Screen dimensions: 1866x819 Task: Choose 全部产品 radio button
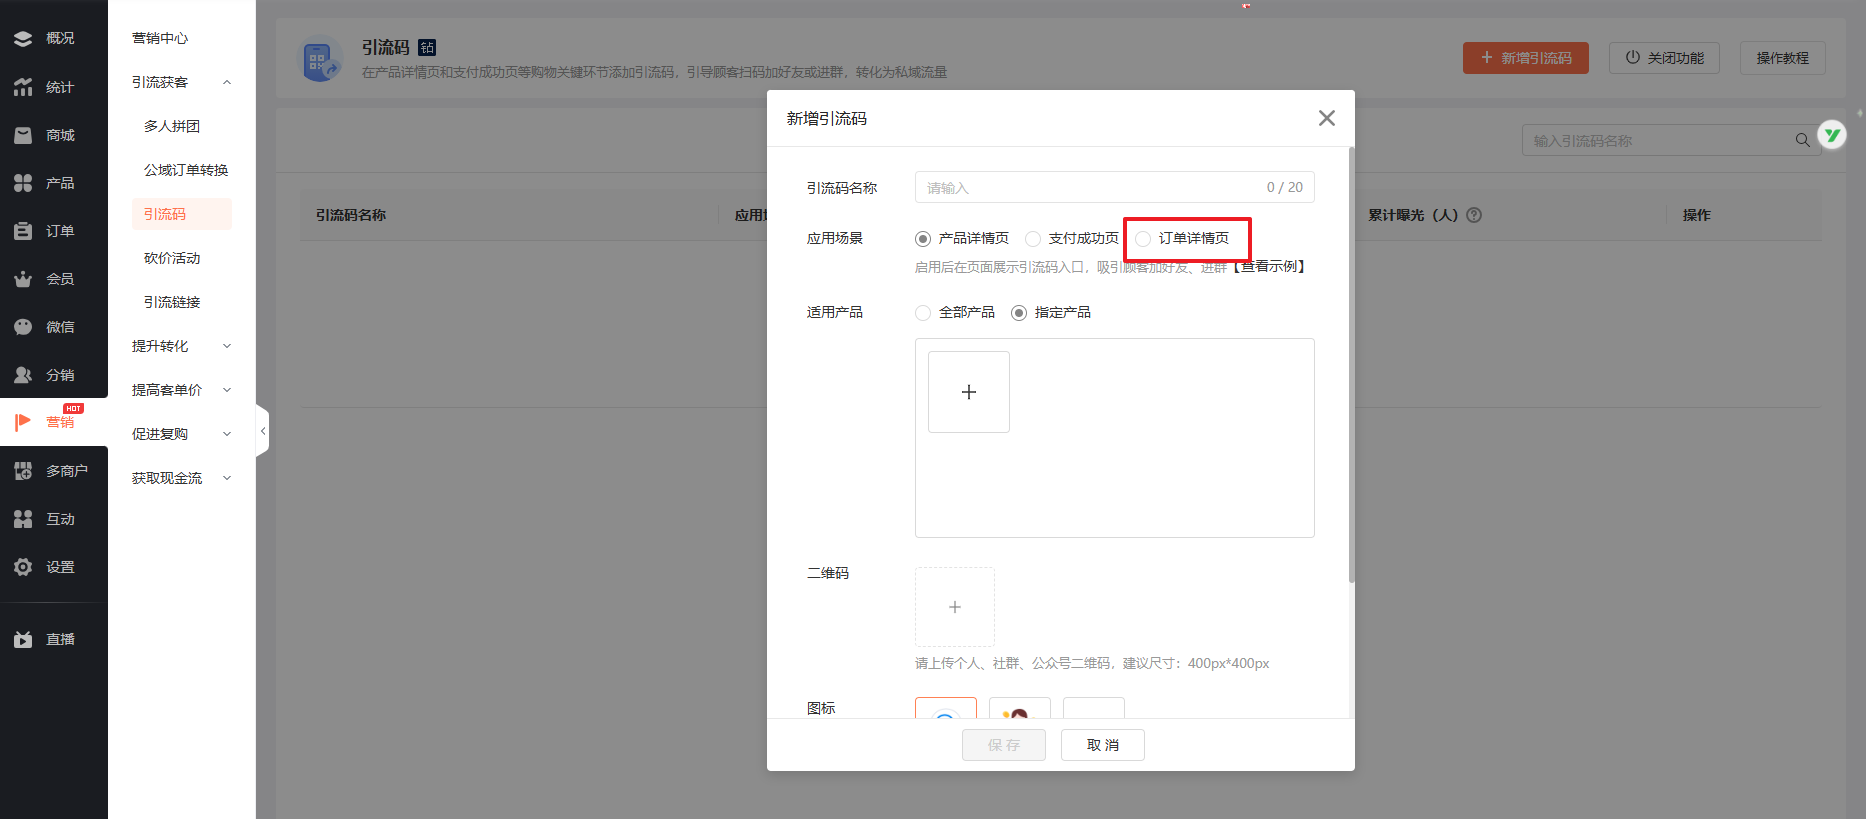923,313
